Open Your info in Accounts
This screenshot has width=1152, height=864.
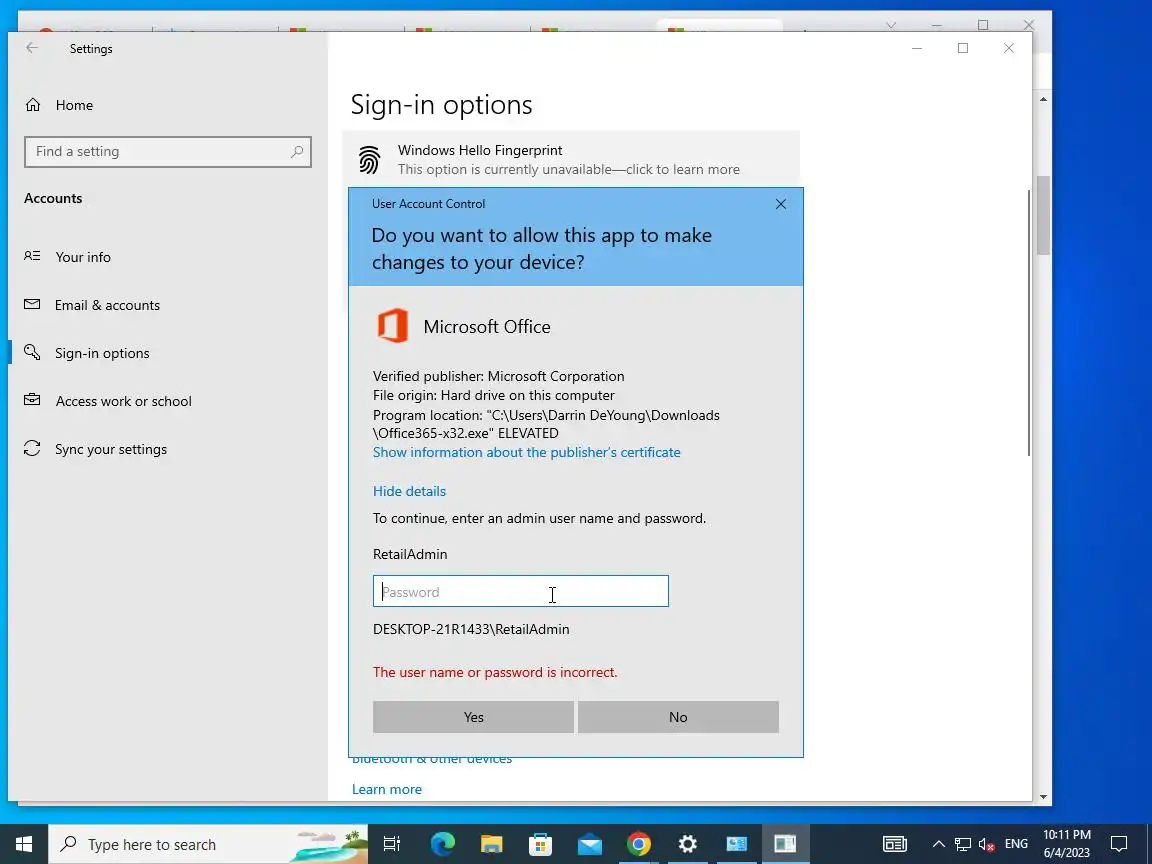coord(82,257)
